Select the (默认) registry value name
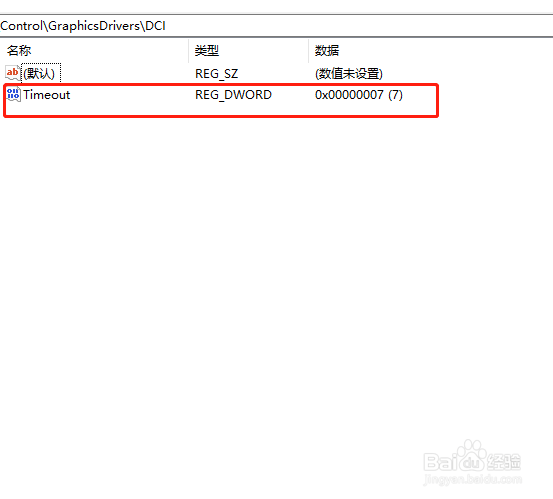553x499 pixels. click(x=39, y=73)
